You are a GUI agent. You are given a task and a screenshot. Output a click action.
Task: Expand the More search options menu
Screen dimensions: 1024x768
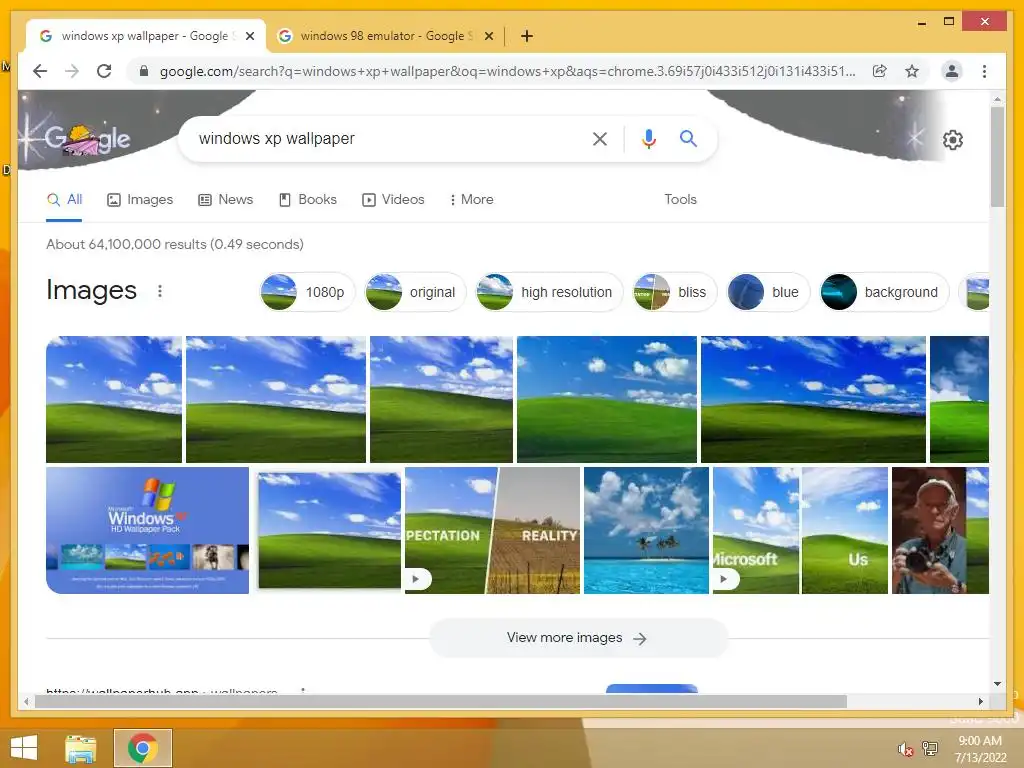[x=471, y=199]
